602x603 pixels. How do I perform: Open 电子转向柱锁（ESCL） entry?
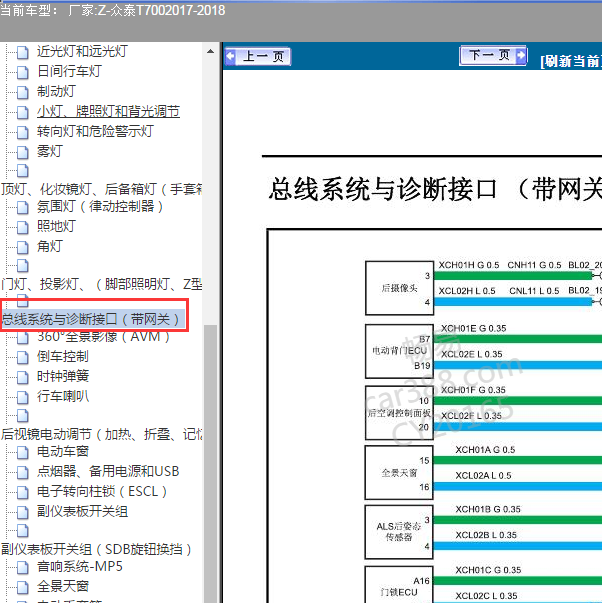click(x=102, y=491)
